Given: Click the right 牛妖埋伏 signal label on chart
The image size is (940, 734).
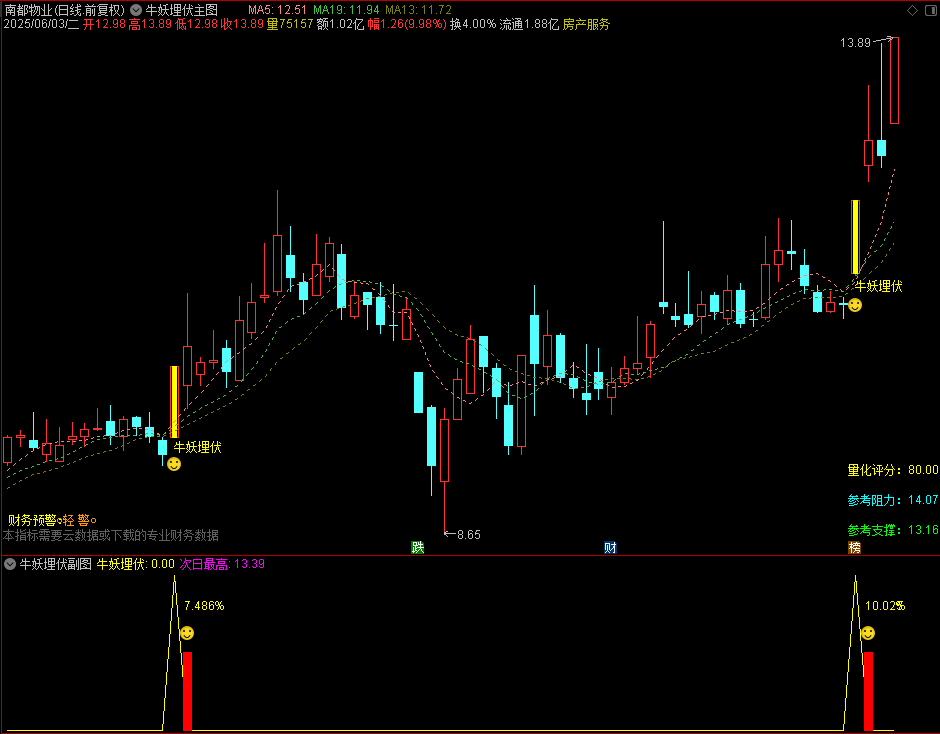Looking at the screenshot, I should [x=878, y=286].
